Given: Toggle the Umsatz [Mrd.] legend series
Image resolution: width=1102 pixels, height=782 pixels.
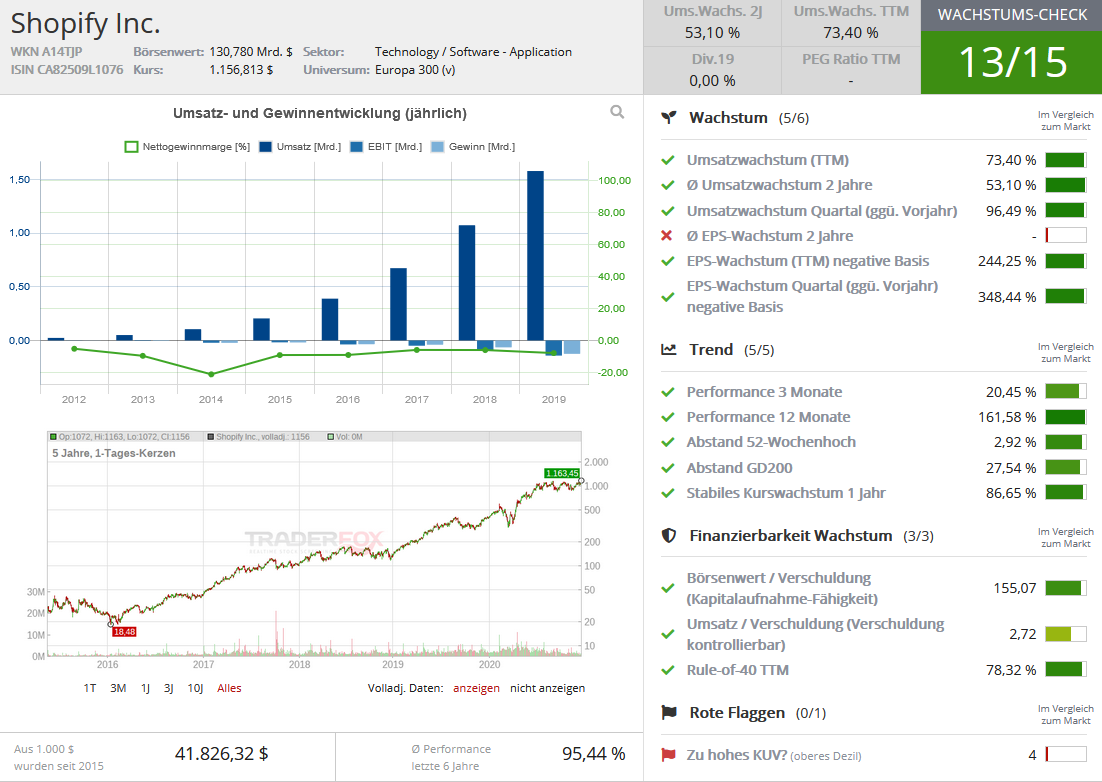Looking at the screenshot, I should click(300, 147).
